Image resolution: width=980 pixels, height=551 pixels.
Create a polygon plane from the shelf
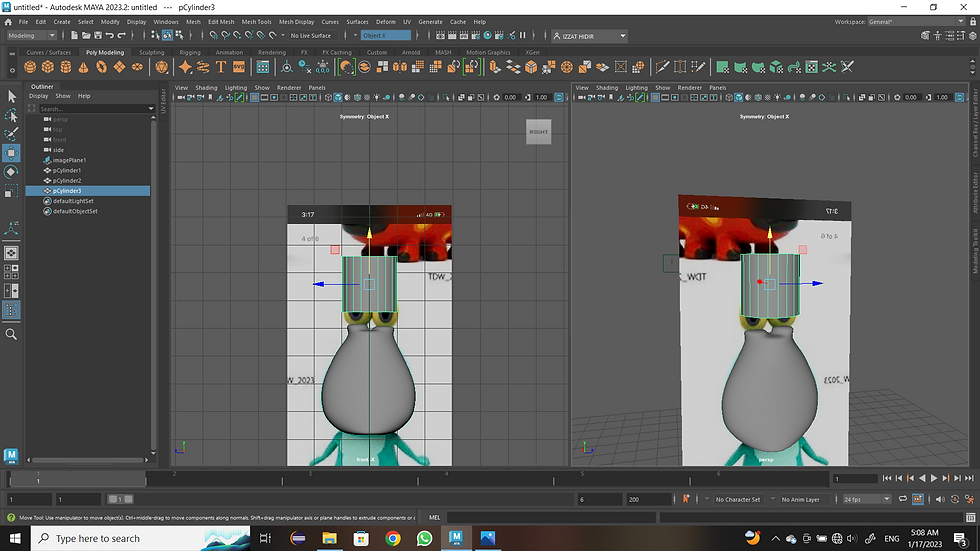tap(119, 67)
